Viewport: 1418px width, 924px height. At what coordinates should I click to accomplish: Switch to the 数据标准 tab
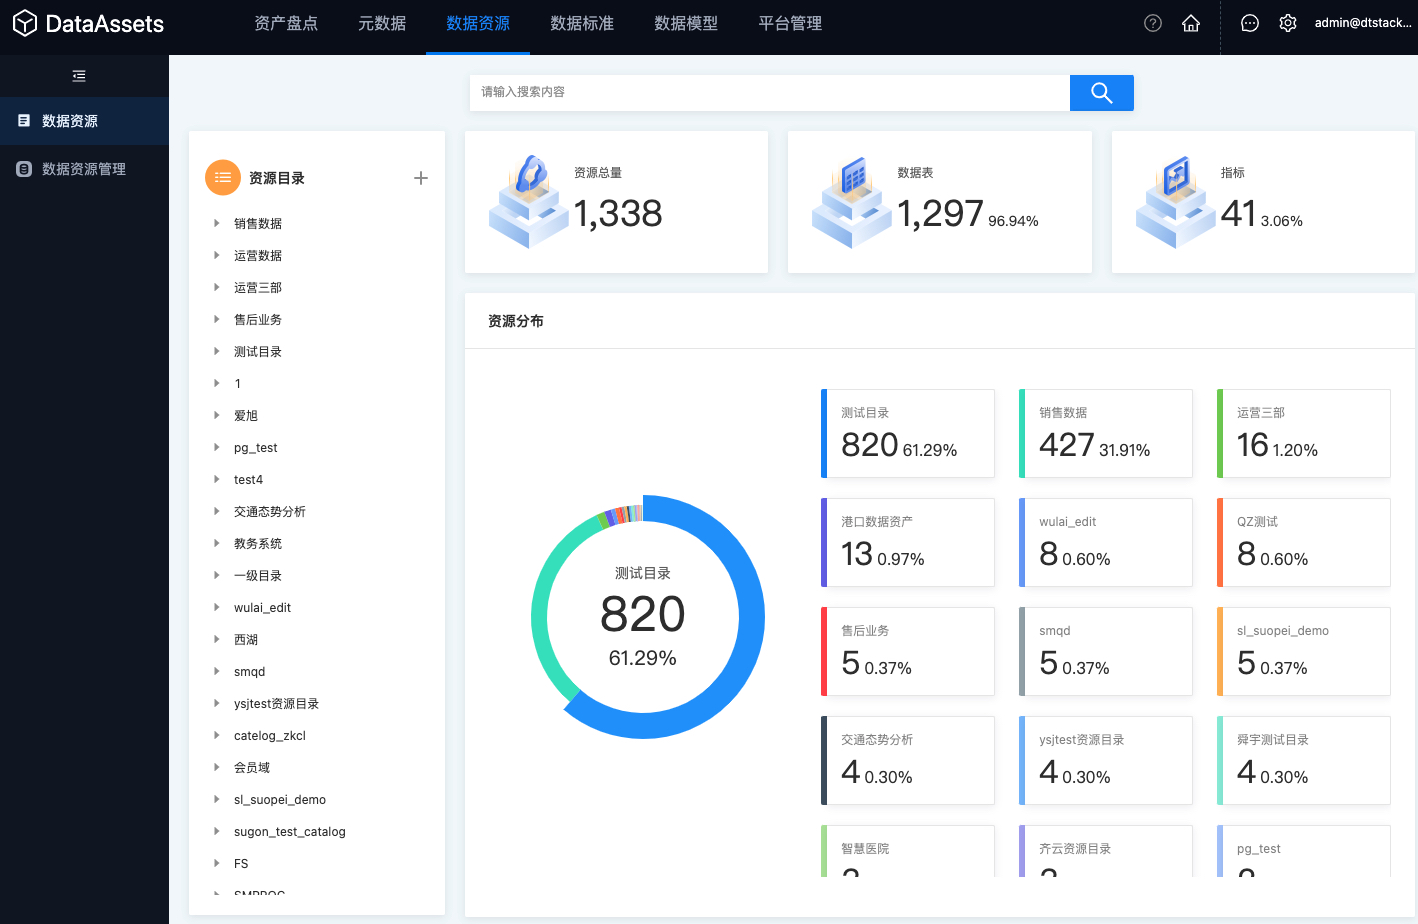pos(582,23)
